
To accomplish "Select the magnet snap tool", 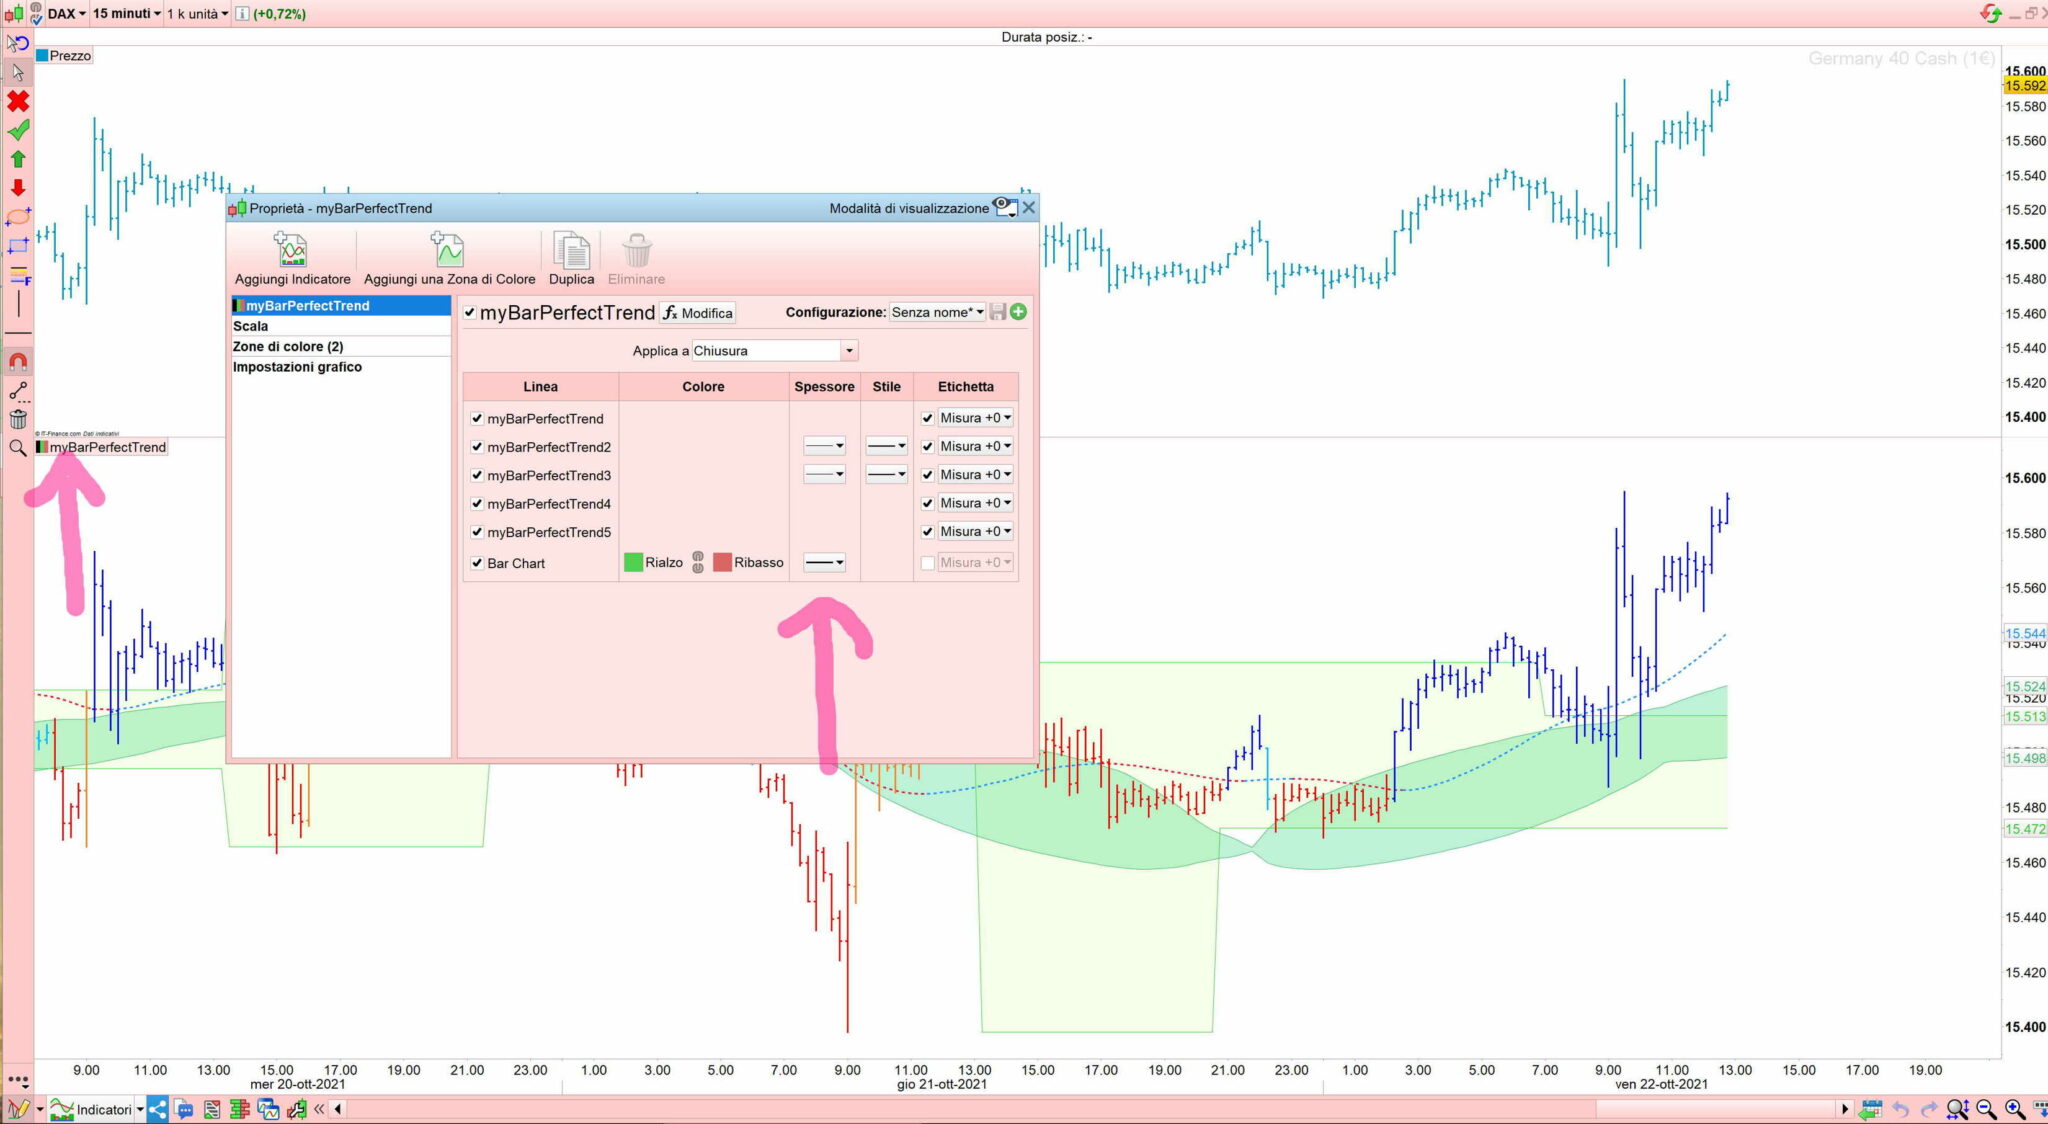I will (18, 362).
